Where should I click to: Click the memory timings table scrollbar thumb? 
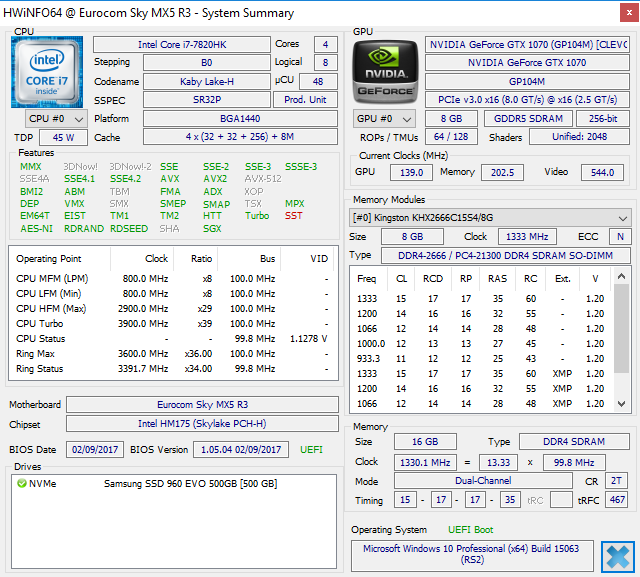pyautogui.click(x=621, y=329)
